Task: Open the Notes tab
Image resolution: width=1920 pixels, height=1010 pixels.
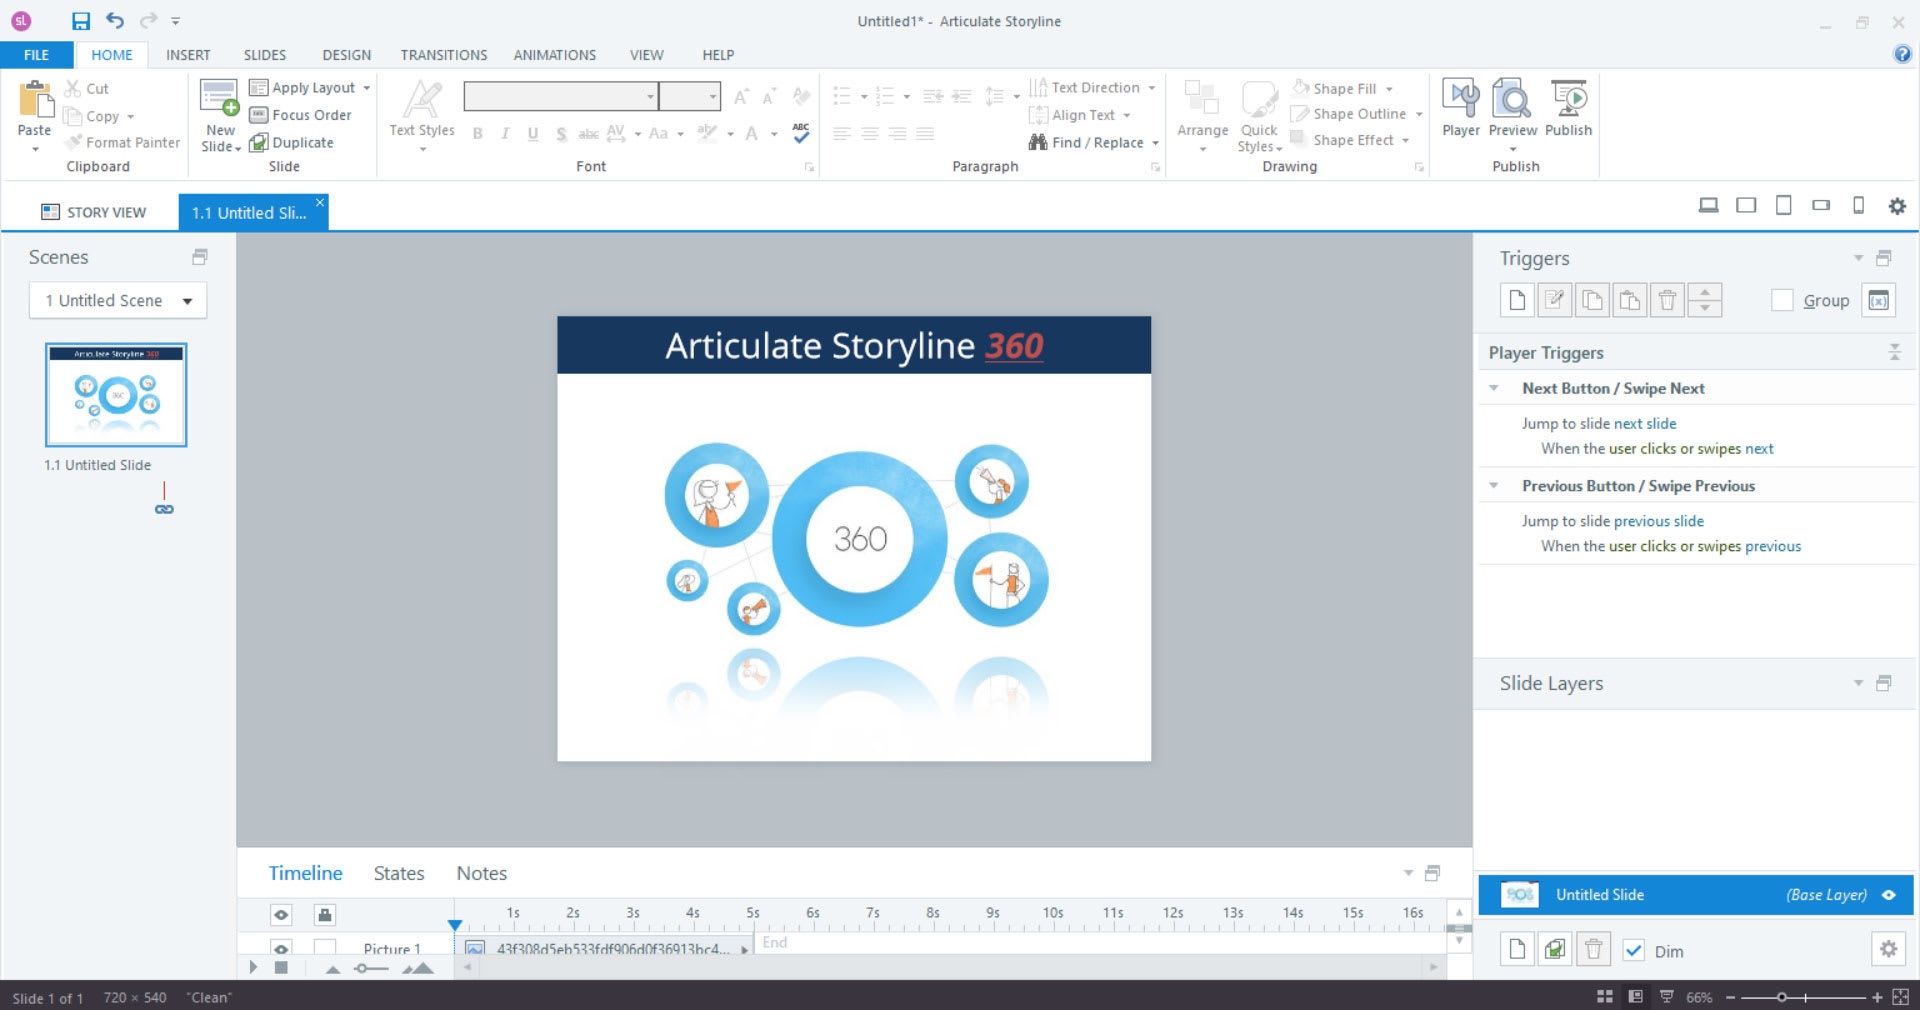Action: [x=481, y=873]
